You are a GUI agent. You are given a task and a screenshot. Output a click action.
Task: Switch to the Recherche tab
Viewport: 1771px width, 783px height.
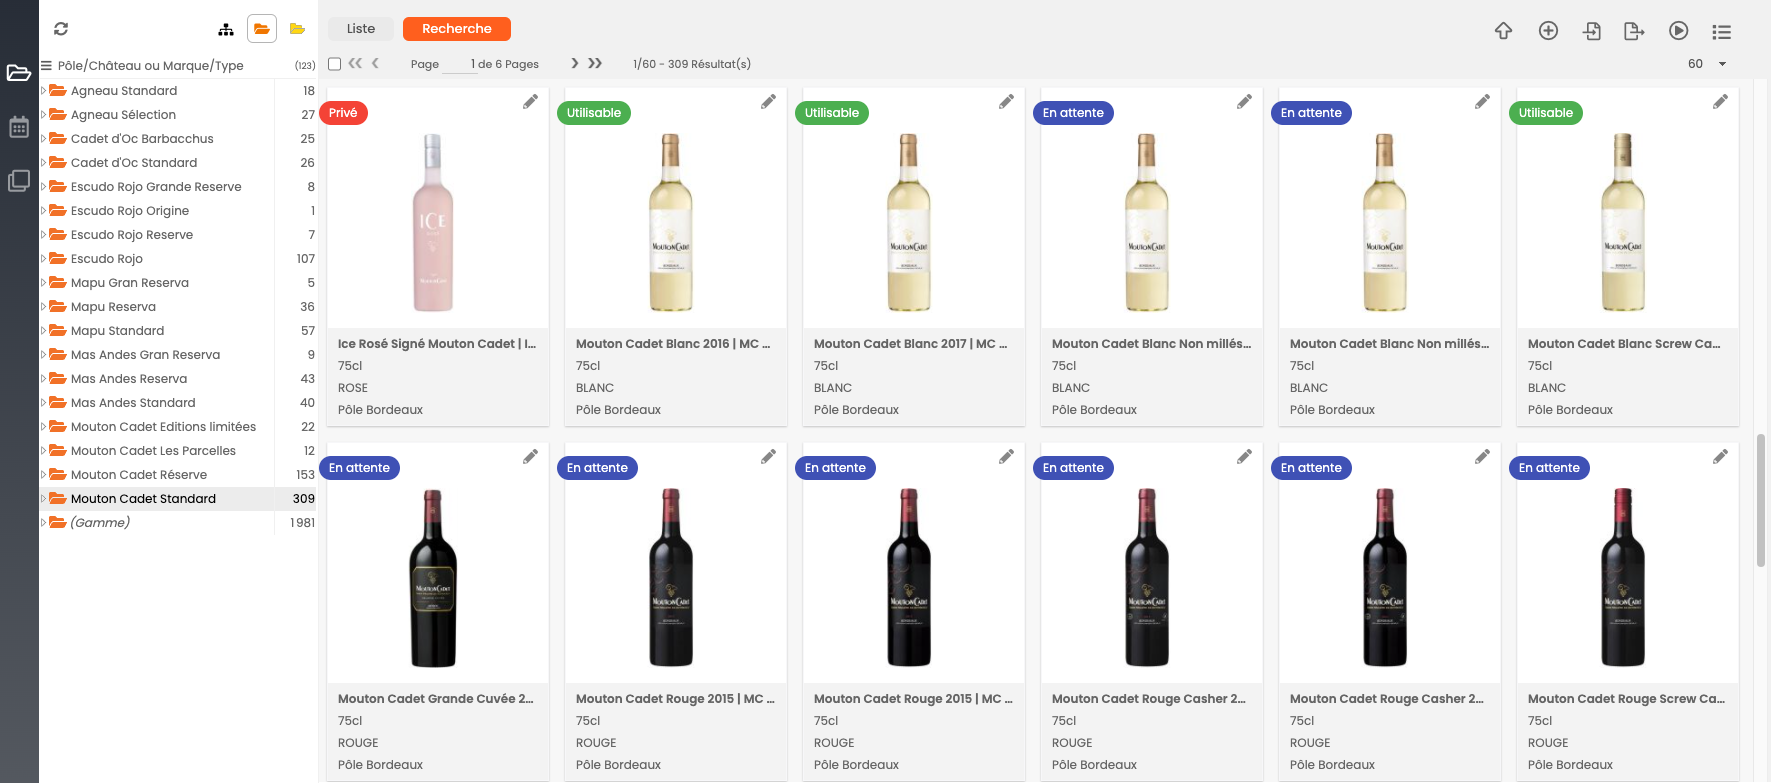[x=457, y=29]
